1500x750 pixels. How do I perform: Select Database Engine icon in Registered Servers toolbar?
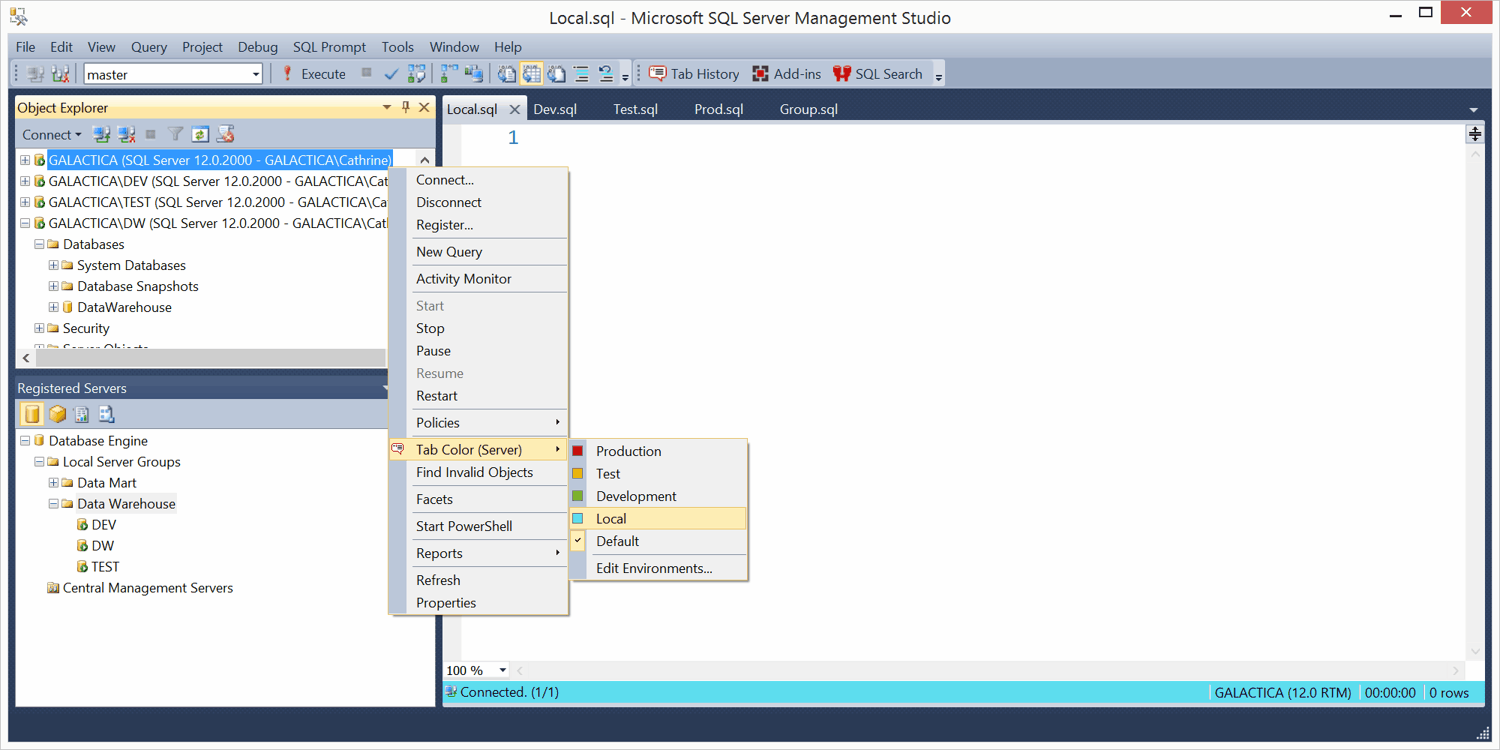coord(32,414)
